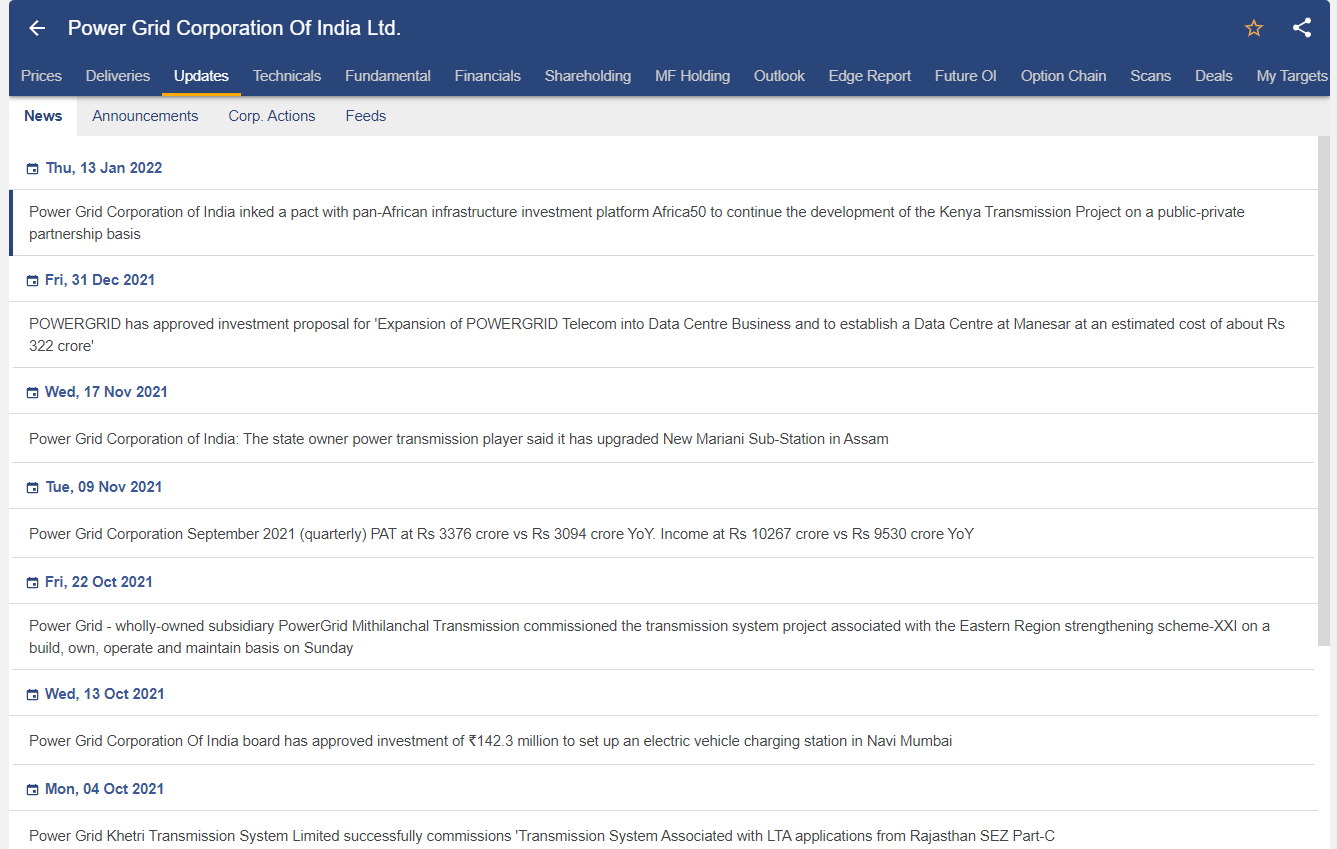This screenshot has height=849, width=1337.
Task: Switch to the Deliveries tab
Action: click(x=118, y=76)
